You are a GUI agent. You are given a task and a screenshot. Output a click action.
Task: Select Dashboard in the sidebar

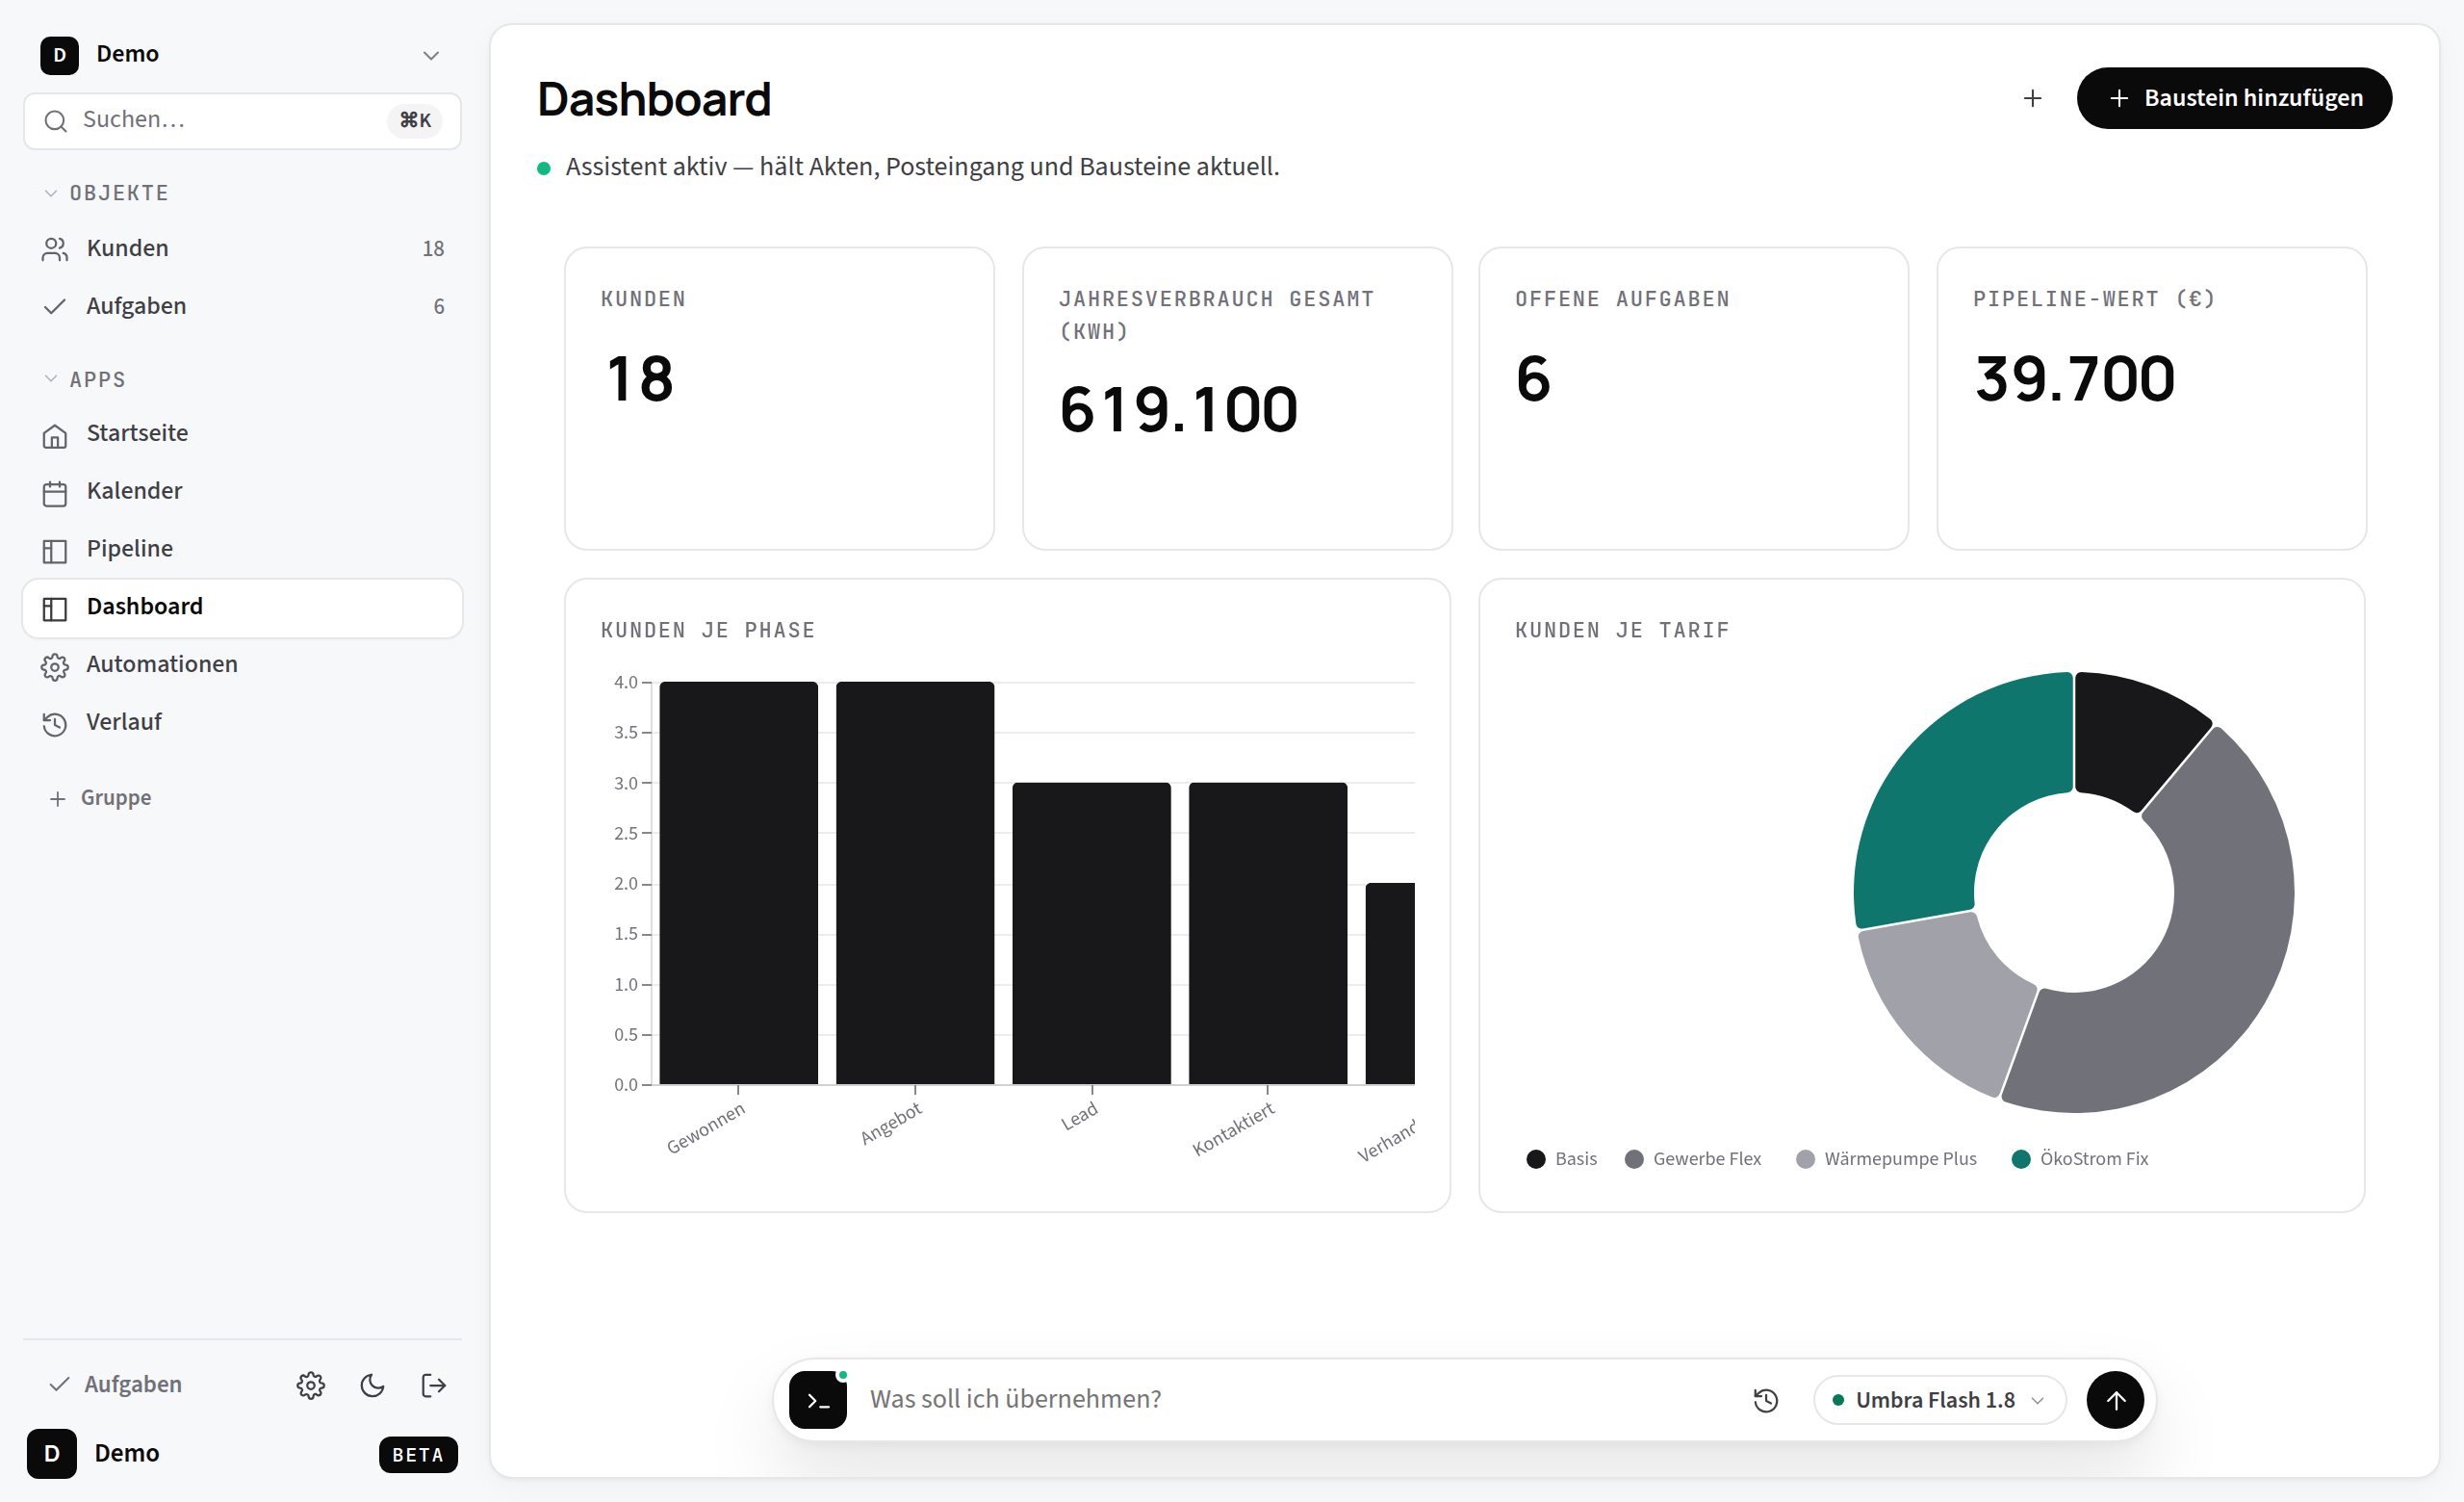pyautogui.click(x=242, y=607)
